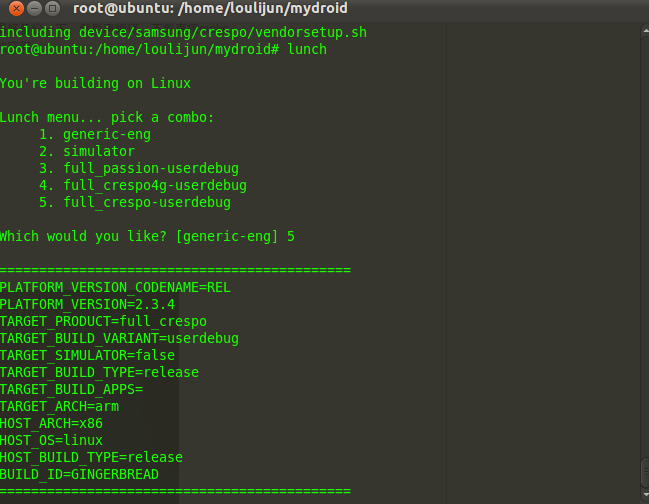
Task: Click 'Lunch menu... pick a combo:' line
Action: 107,118
